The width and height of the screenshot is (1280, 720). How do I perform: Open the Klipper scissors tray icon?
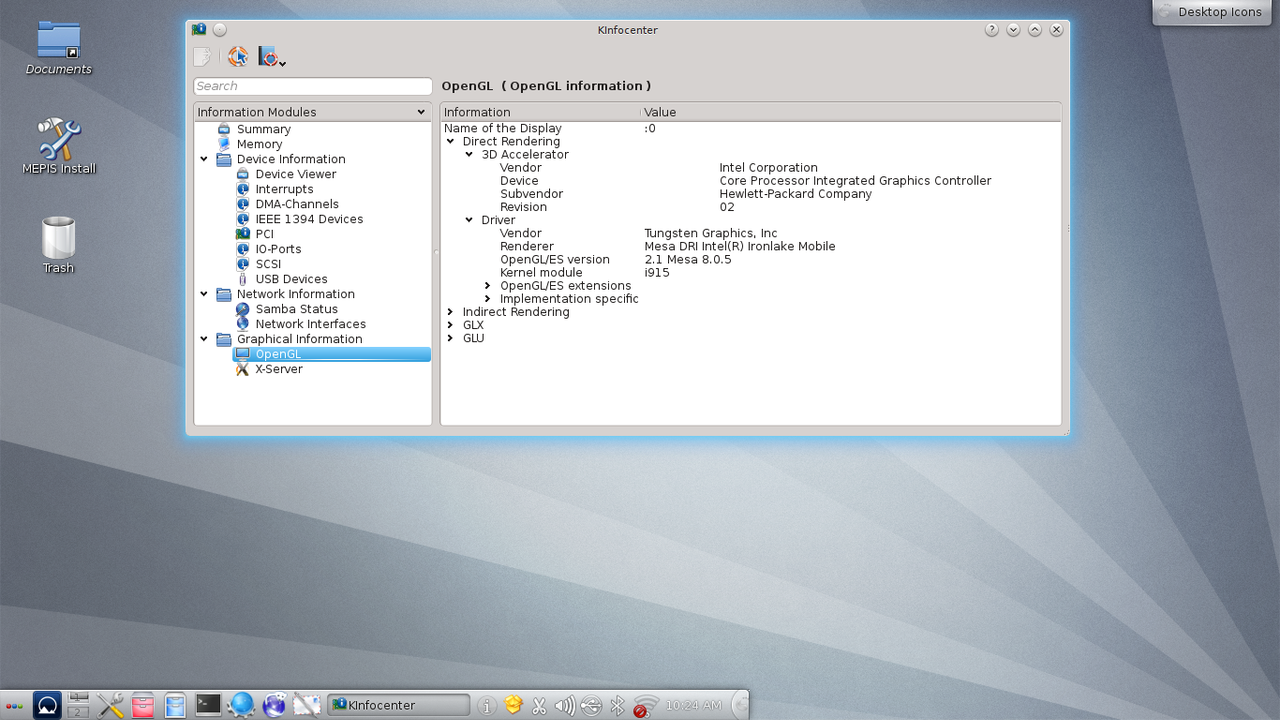click(x=539, y=706)
